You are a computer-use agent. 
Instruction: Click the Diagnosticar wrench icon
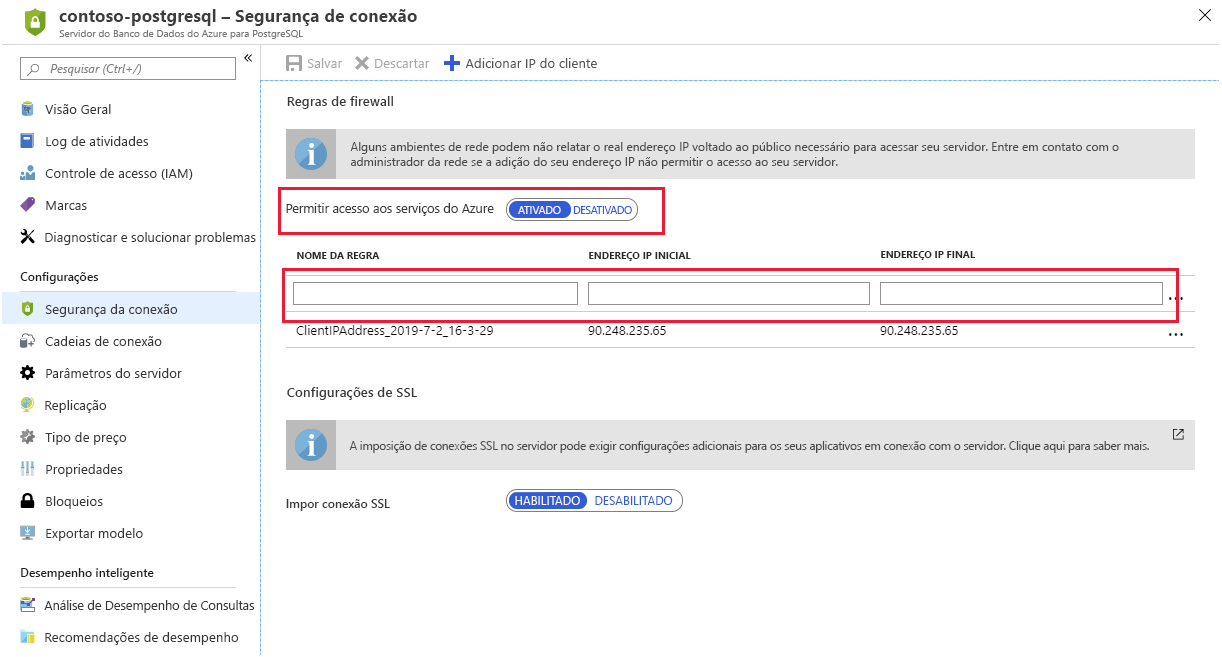pyautogui.click(x=28, y=237)
